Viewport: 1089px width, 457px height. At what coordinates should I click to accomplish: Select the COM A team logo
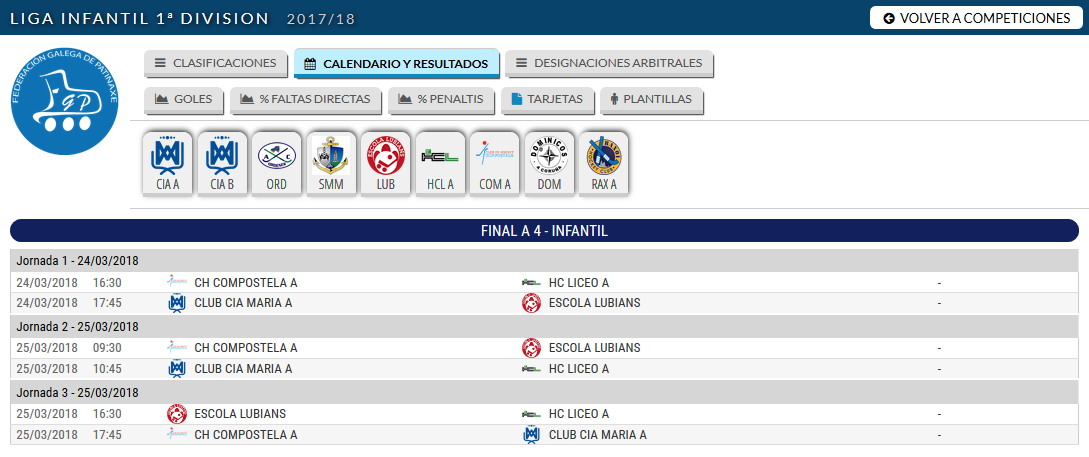[494, 164]
